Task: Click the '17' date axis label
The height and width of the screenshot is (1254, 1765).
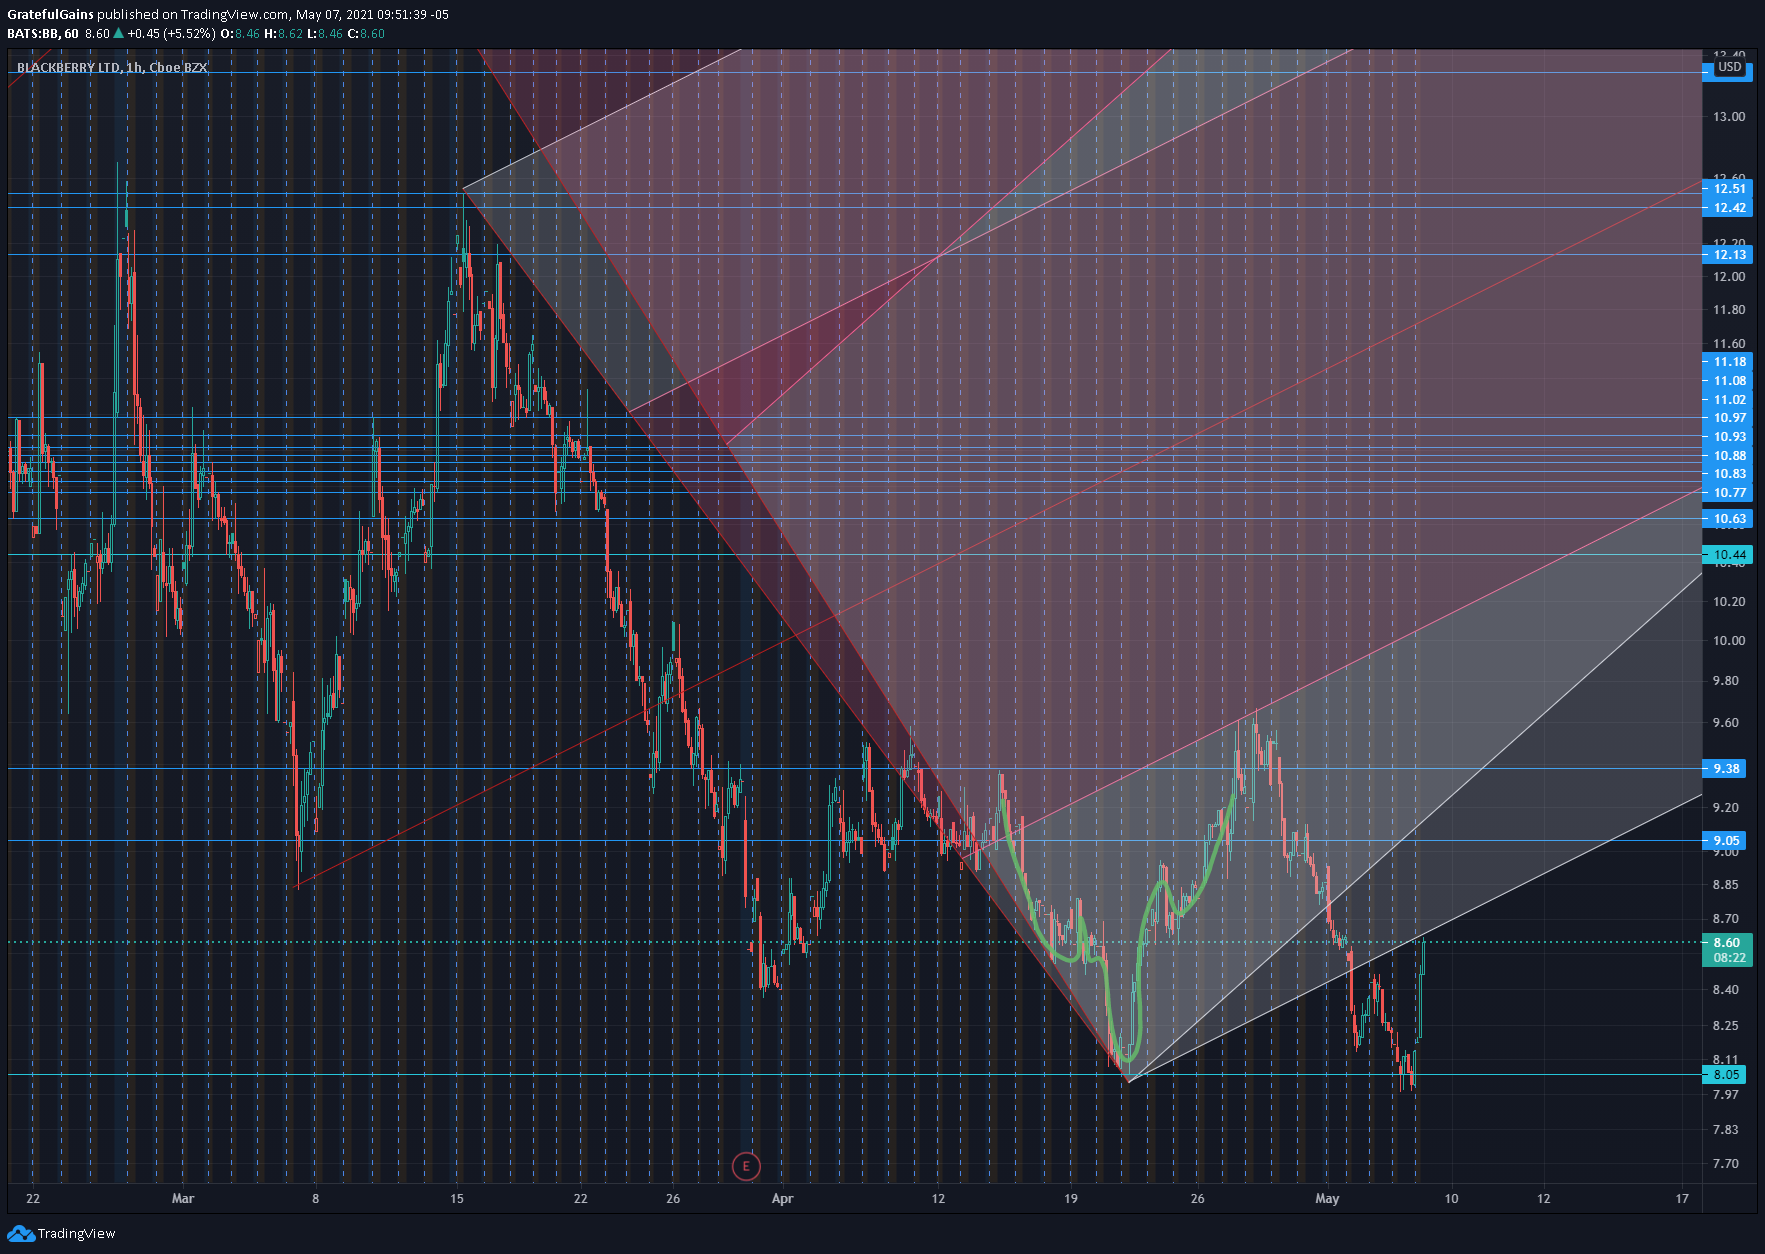Action: click(1682, 1199)
